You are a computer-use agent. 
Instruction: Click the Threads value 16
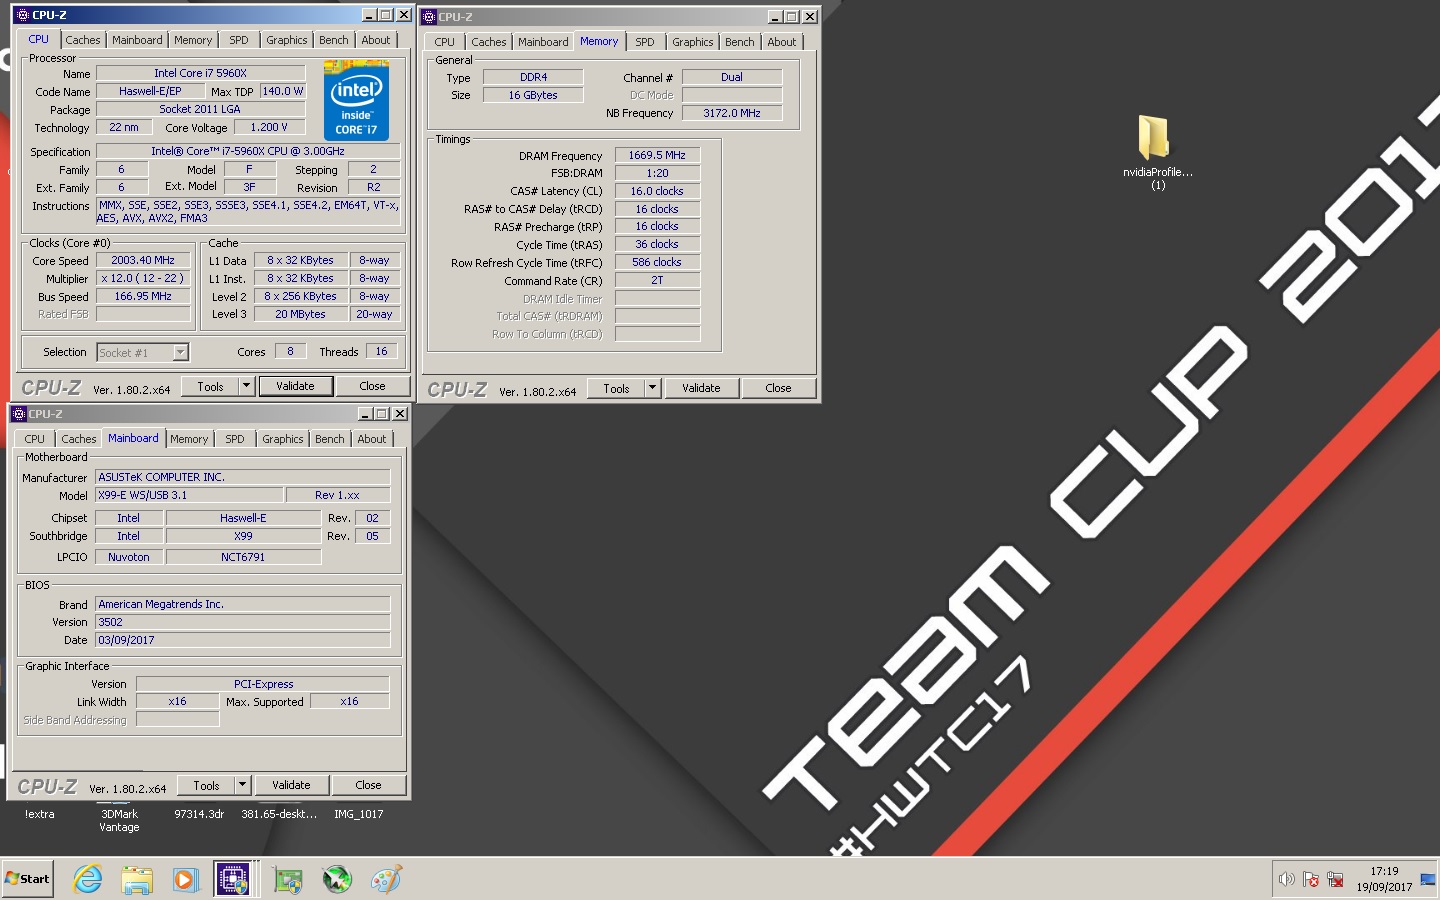(x=381, y=351)
